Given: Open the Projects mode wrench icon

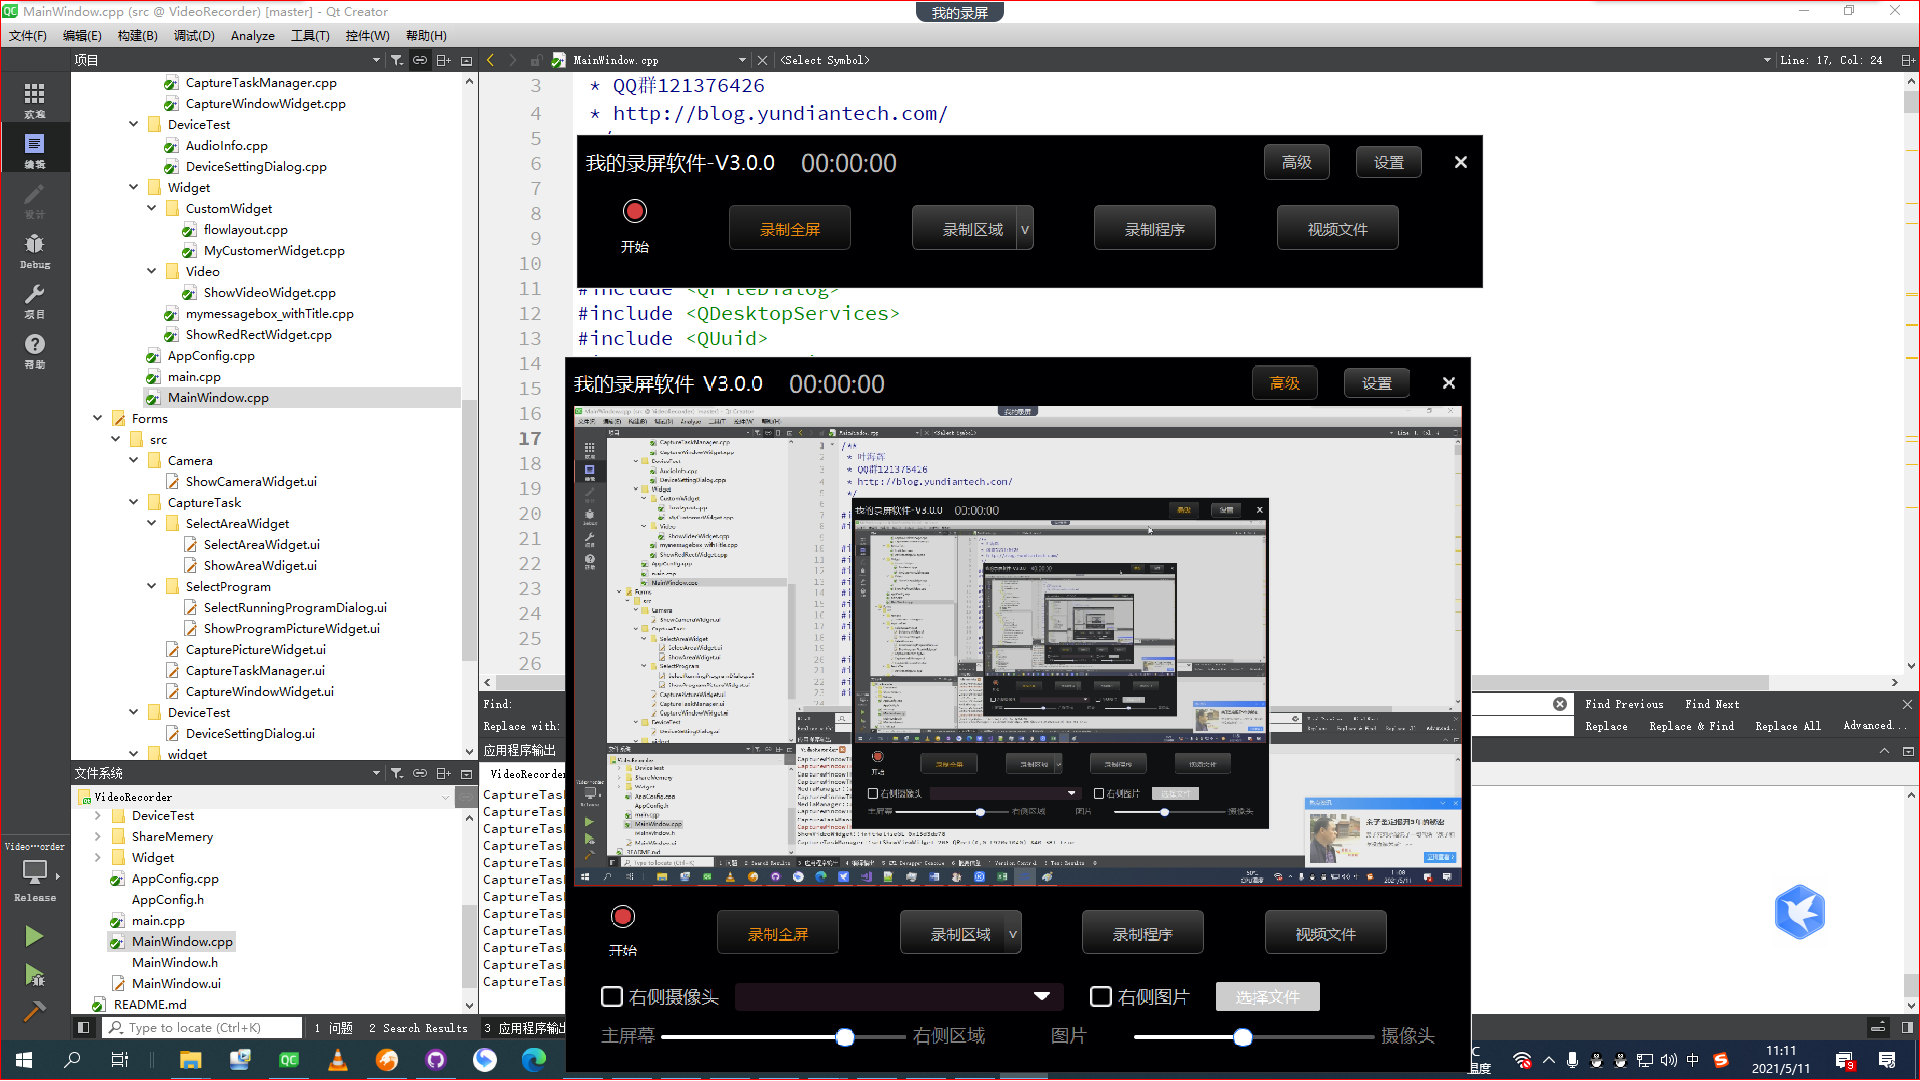Looking at the screenshot, I should click(34, 299).
